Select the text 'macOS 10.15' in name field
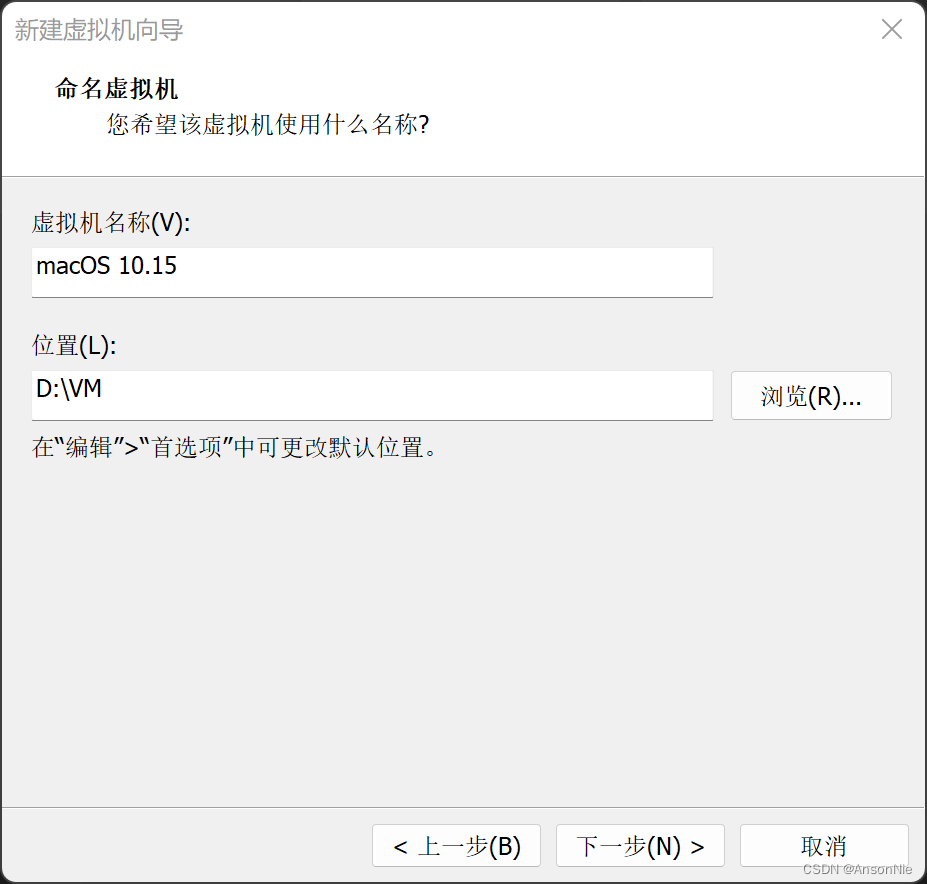The height and width of the screenshot is (884, 927). pyautogui.click(x=106, y=266)
